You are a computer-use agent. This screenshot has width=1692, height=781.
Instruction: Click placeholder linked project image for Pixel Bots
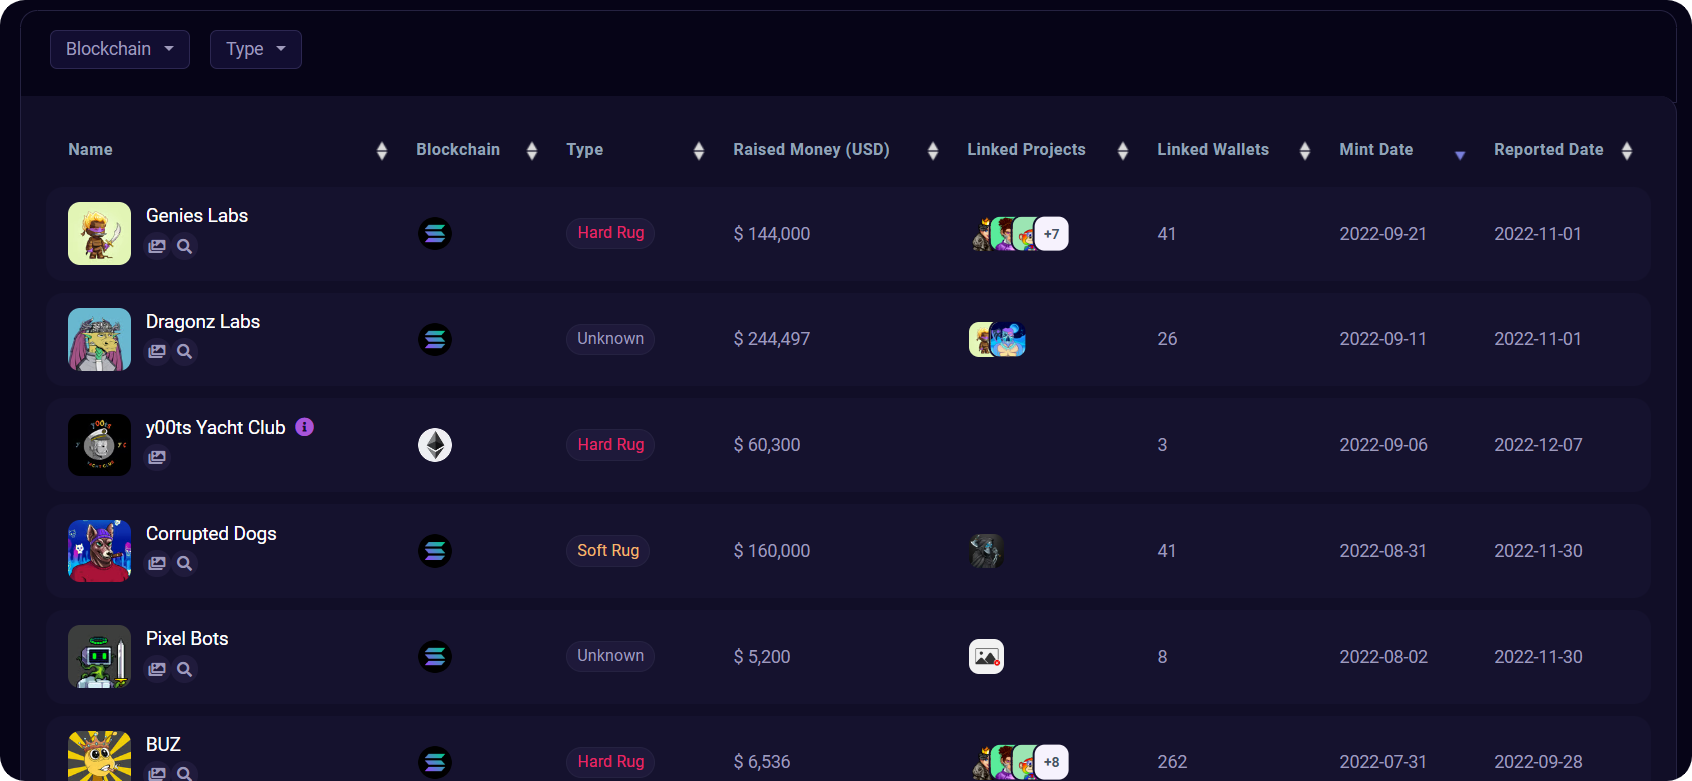pyautogui.click(x=987, y=657)
